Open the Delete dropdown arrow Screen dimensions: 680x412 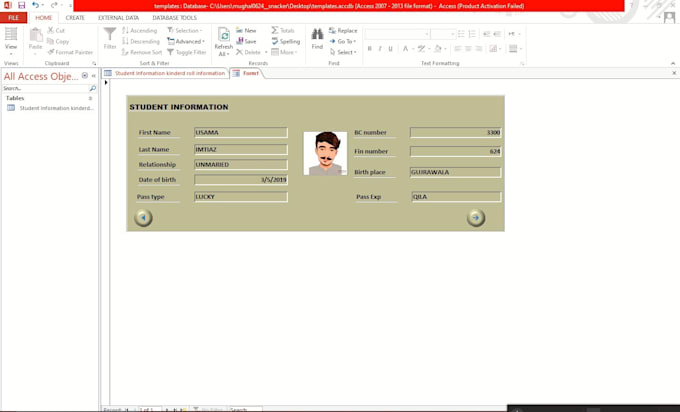tap(266, 52)
